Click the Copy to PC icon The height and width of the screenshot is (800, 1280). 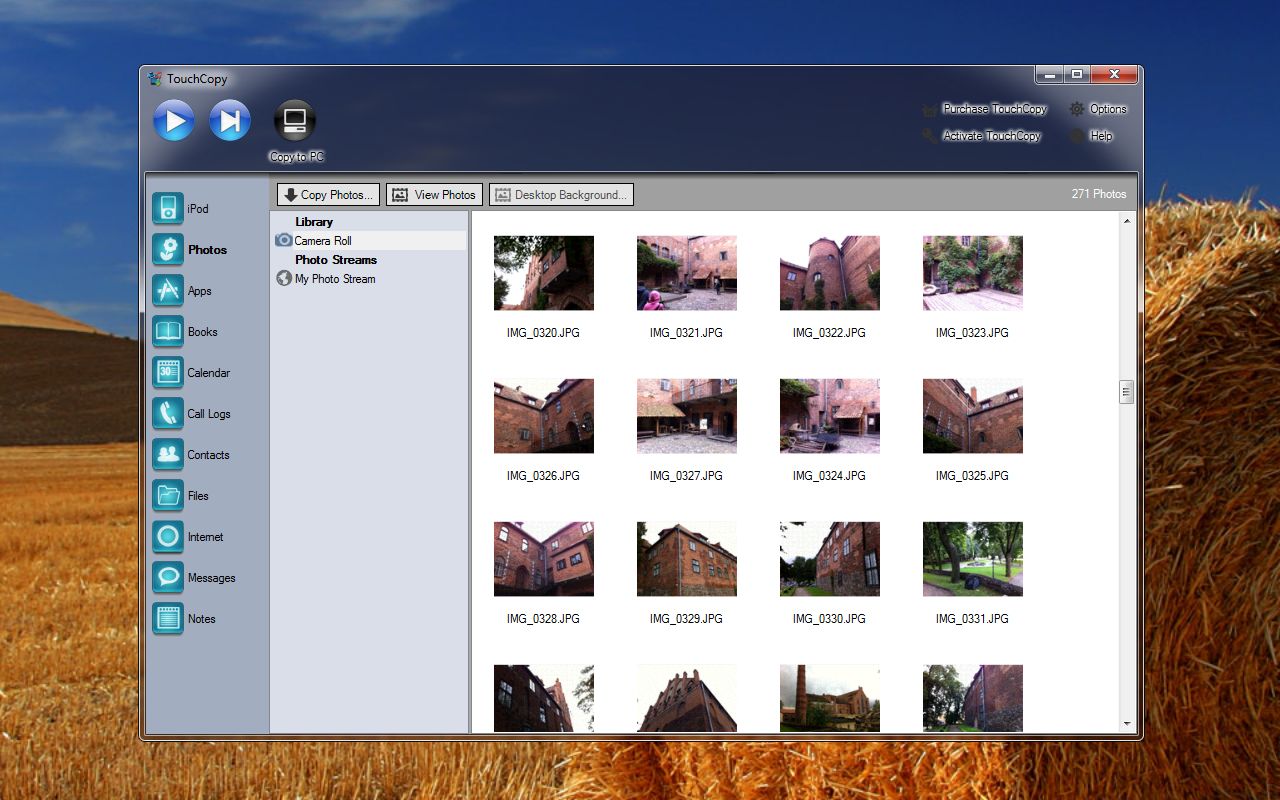pyautogui.click(x=295, y=121)
